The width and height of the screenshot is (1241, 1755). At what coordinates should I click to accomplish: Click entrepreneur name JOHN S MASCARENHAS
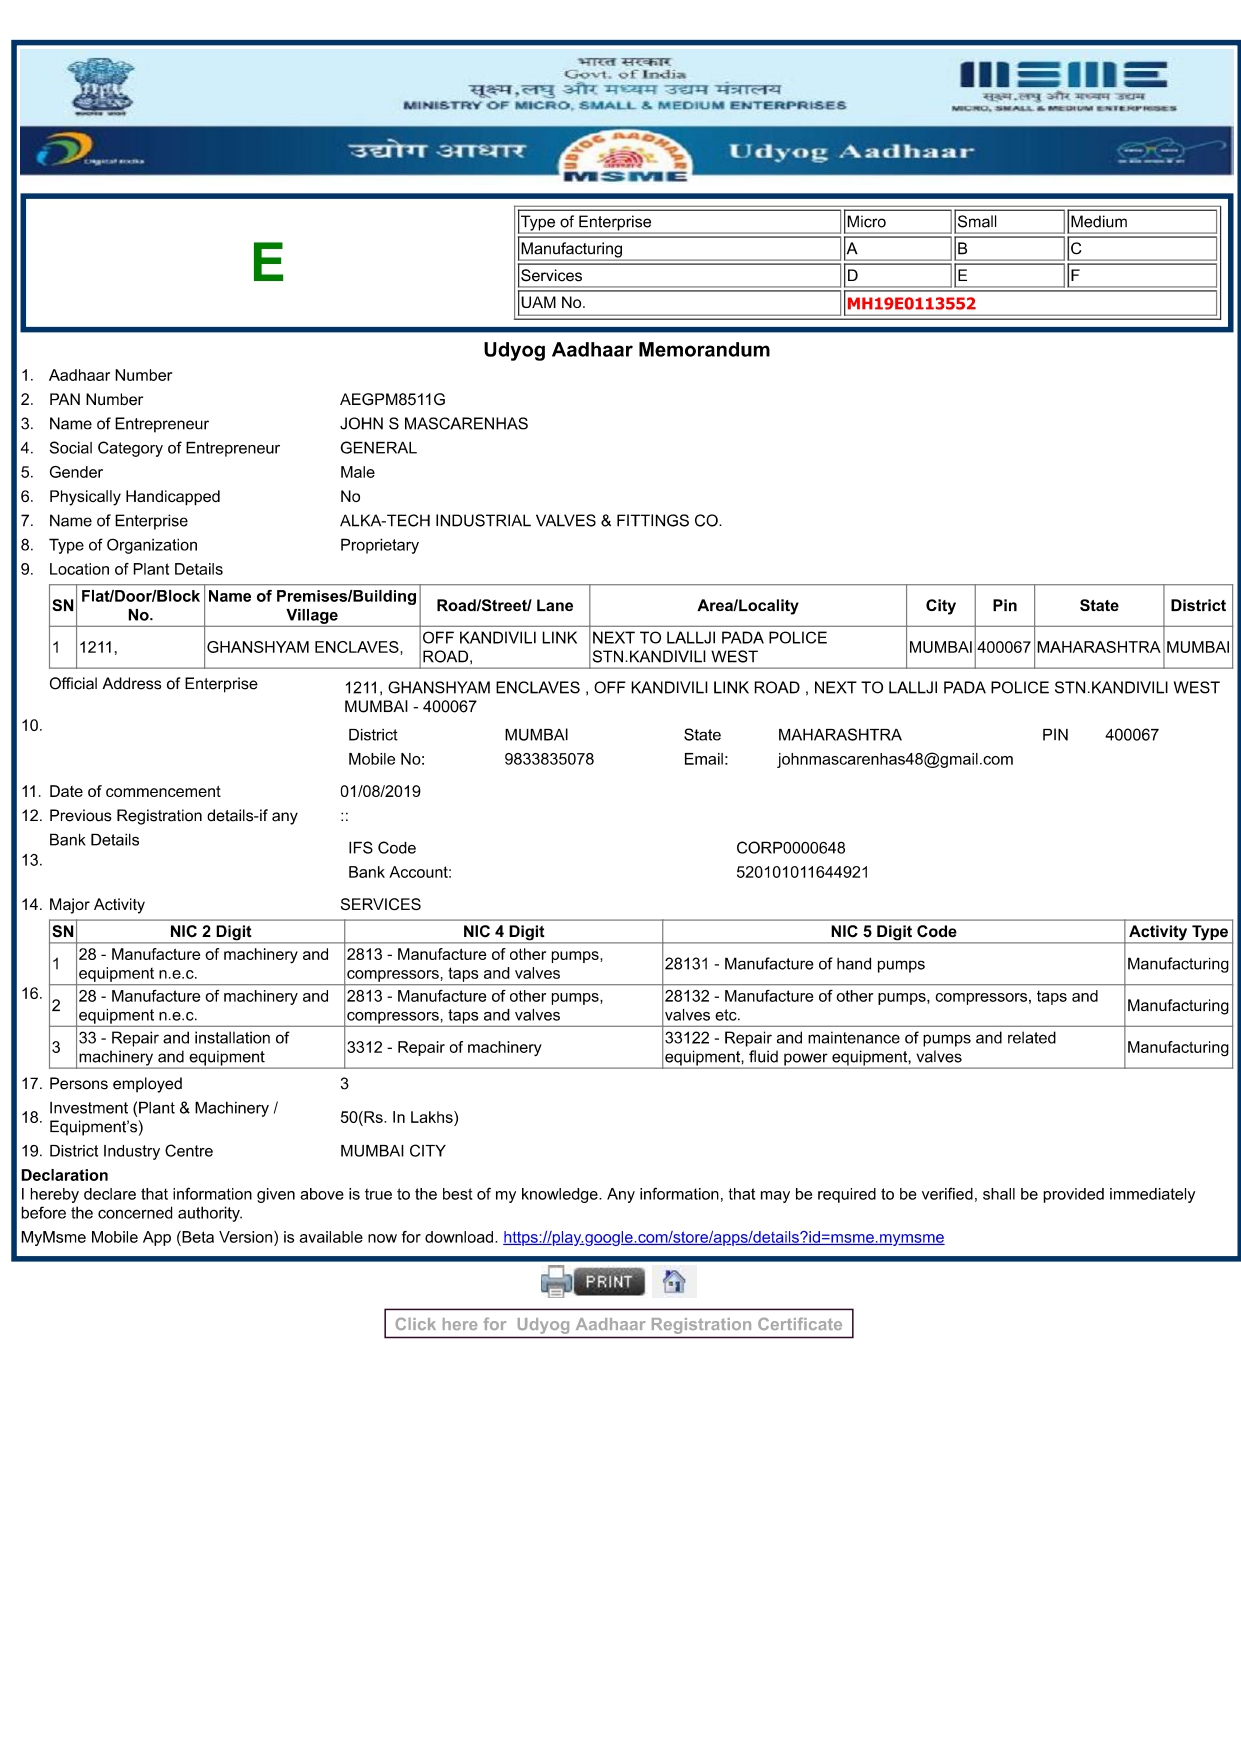434,424
